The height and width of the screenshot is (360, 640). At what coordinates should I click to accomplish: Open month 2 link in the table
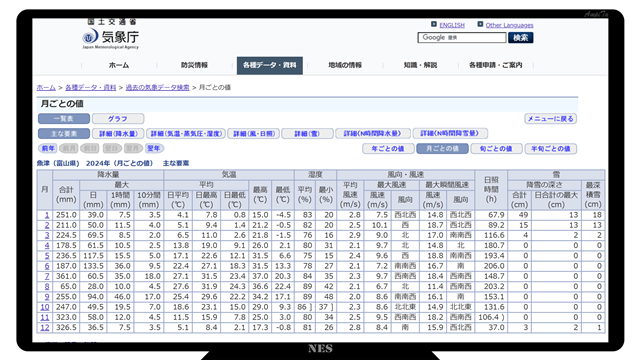[47, 225]
